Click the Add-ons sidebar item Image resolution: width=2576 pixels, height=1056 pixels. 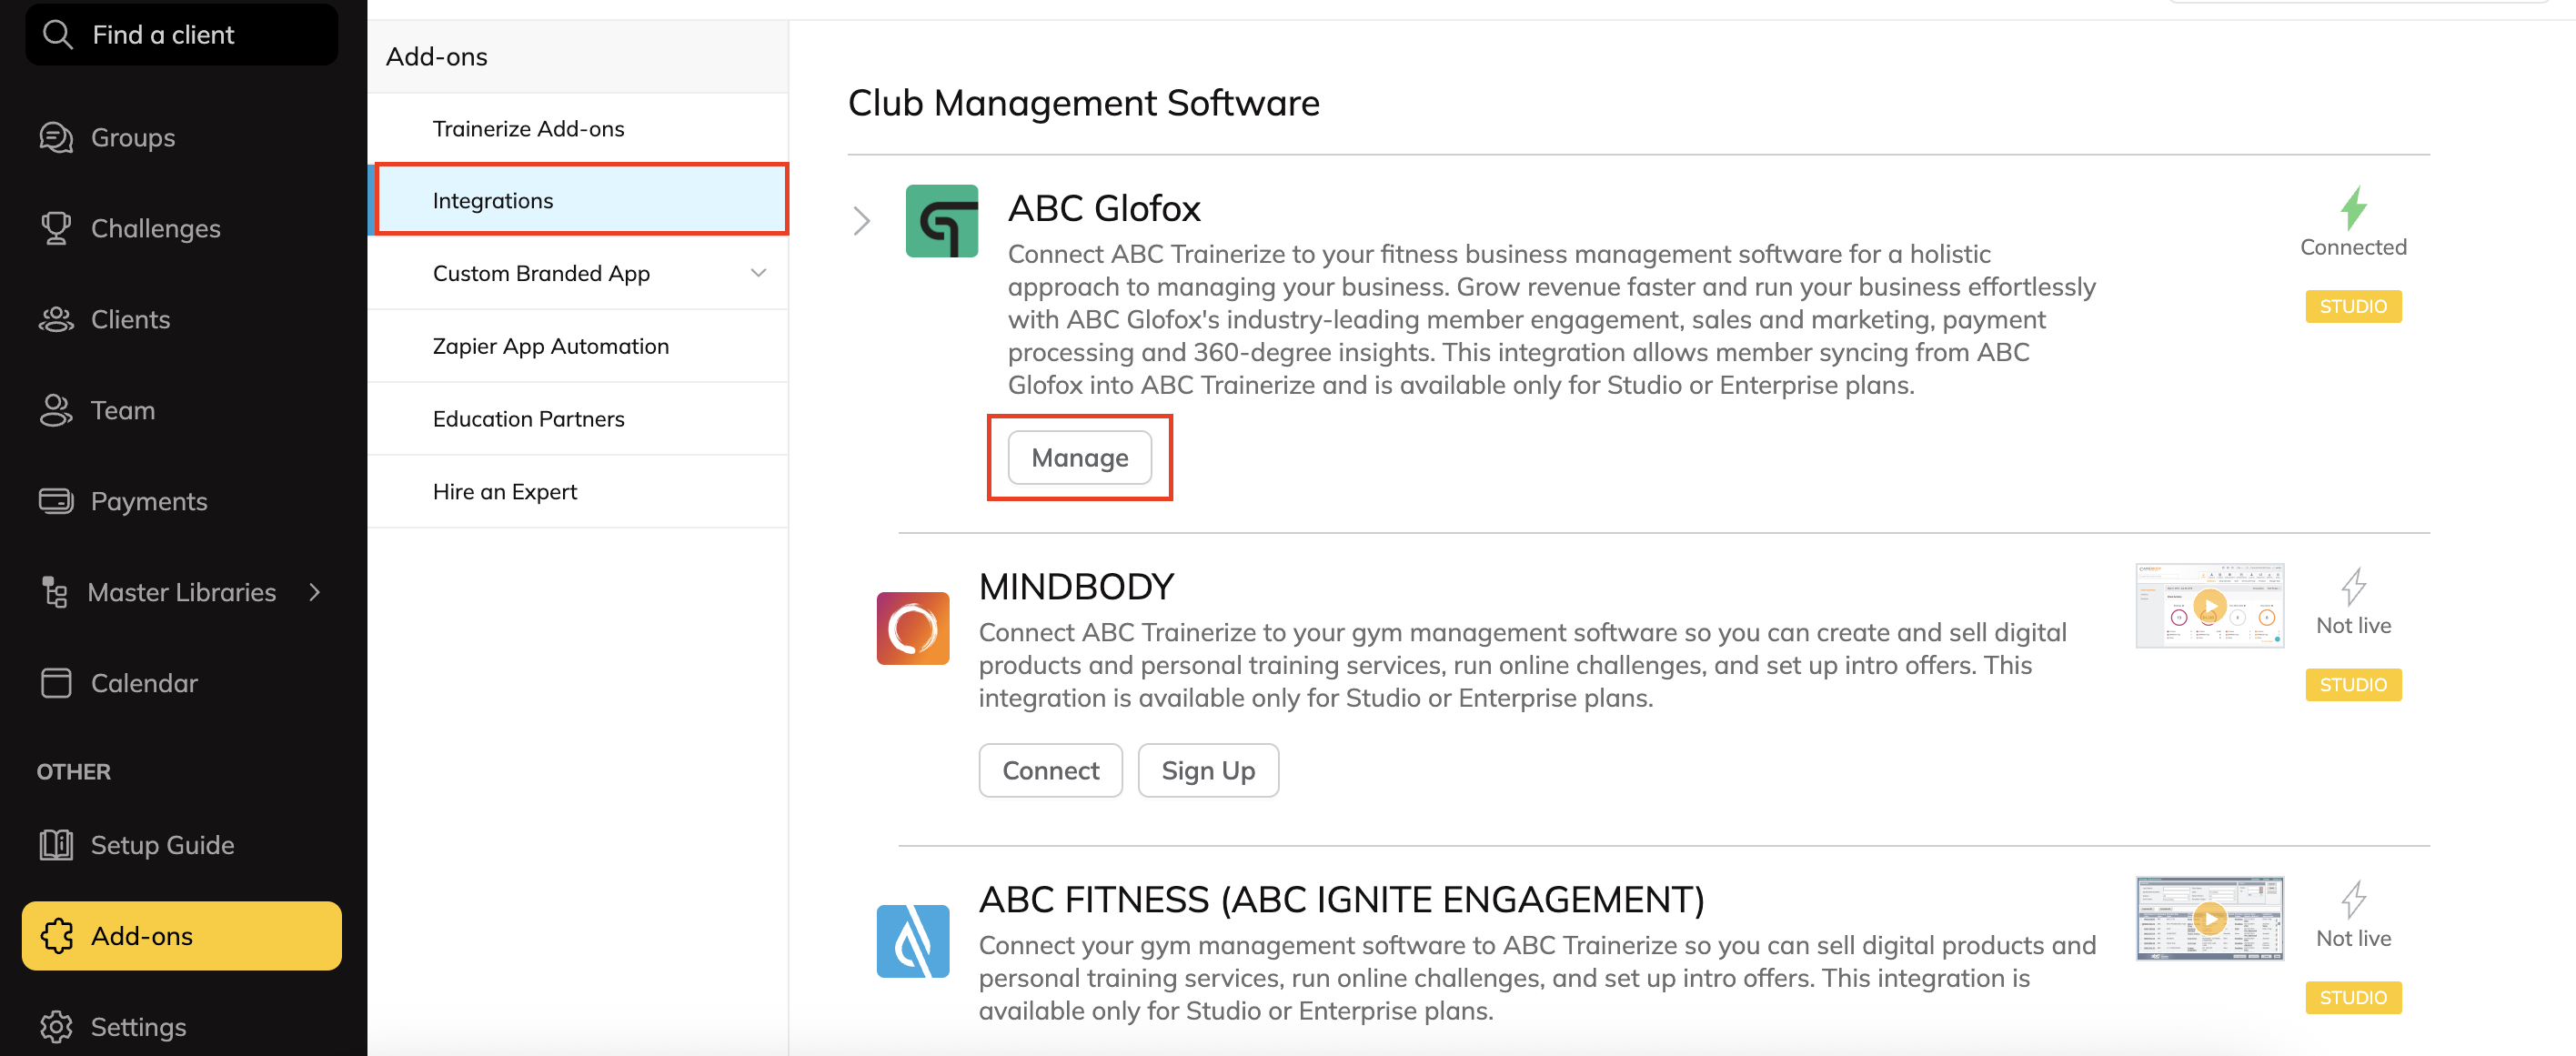click(x=181, y=936)
